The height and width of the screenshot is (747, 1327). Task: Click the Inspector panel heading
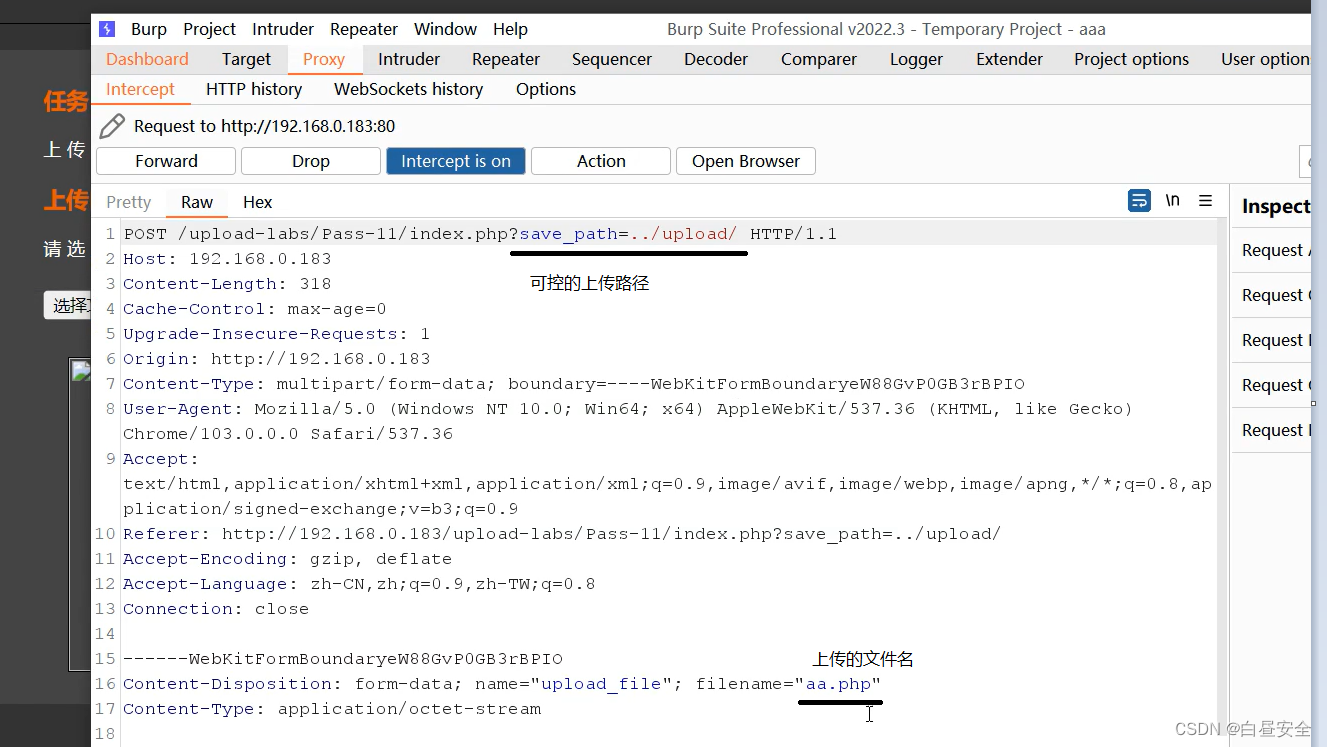1276,206
